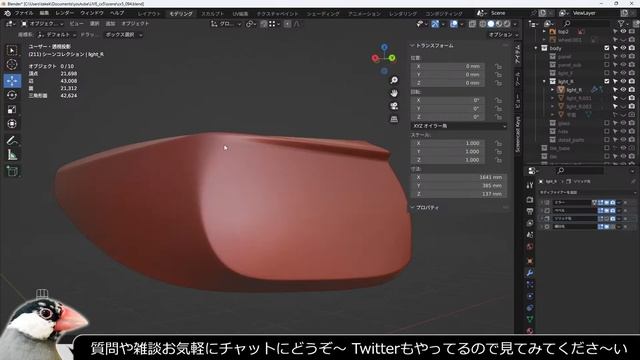Select the Scale tool in left toolbar
The height and width of the screenshot is (360, 640).
click(12, 109)
